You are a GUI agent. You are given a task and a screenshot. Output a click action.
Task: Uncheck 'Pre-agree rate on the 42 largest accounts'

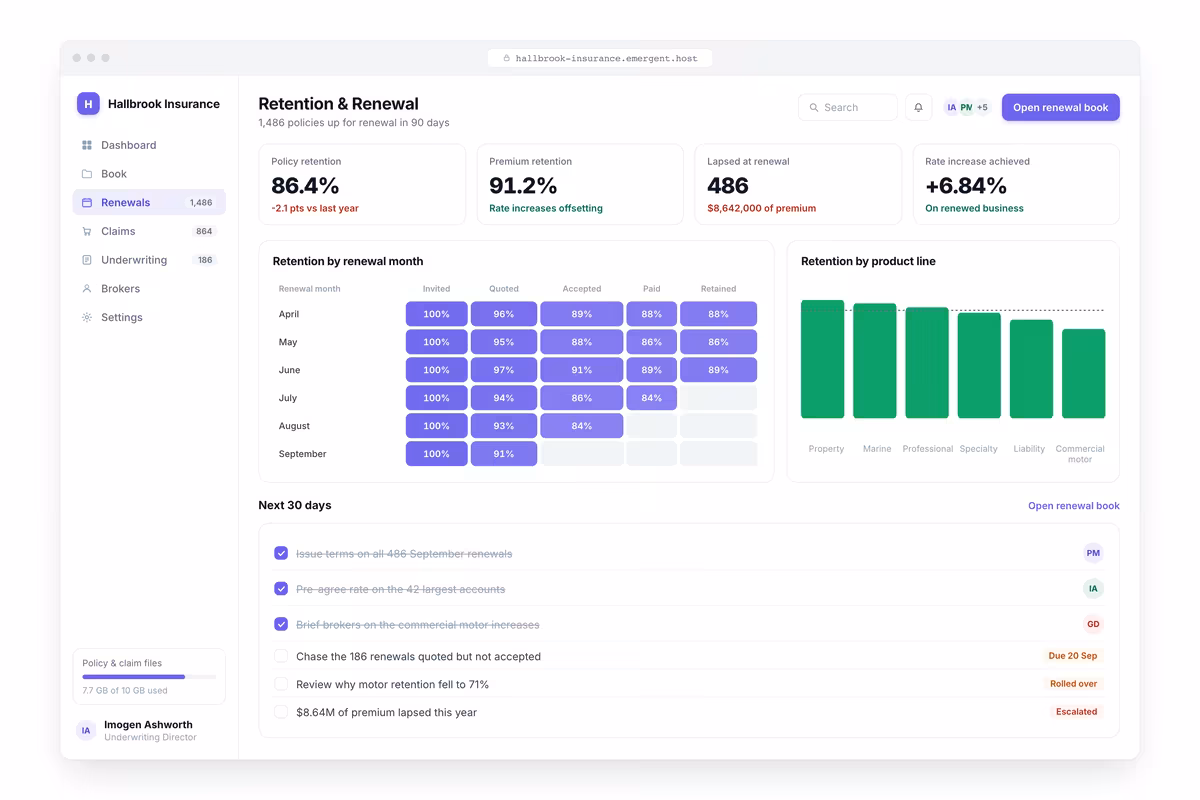pos(281,589)
